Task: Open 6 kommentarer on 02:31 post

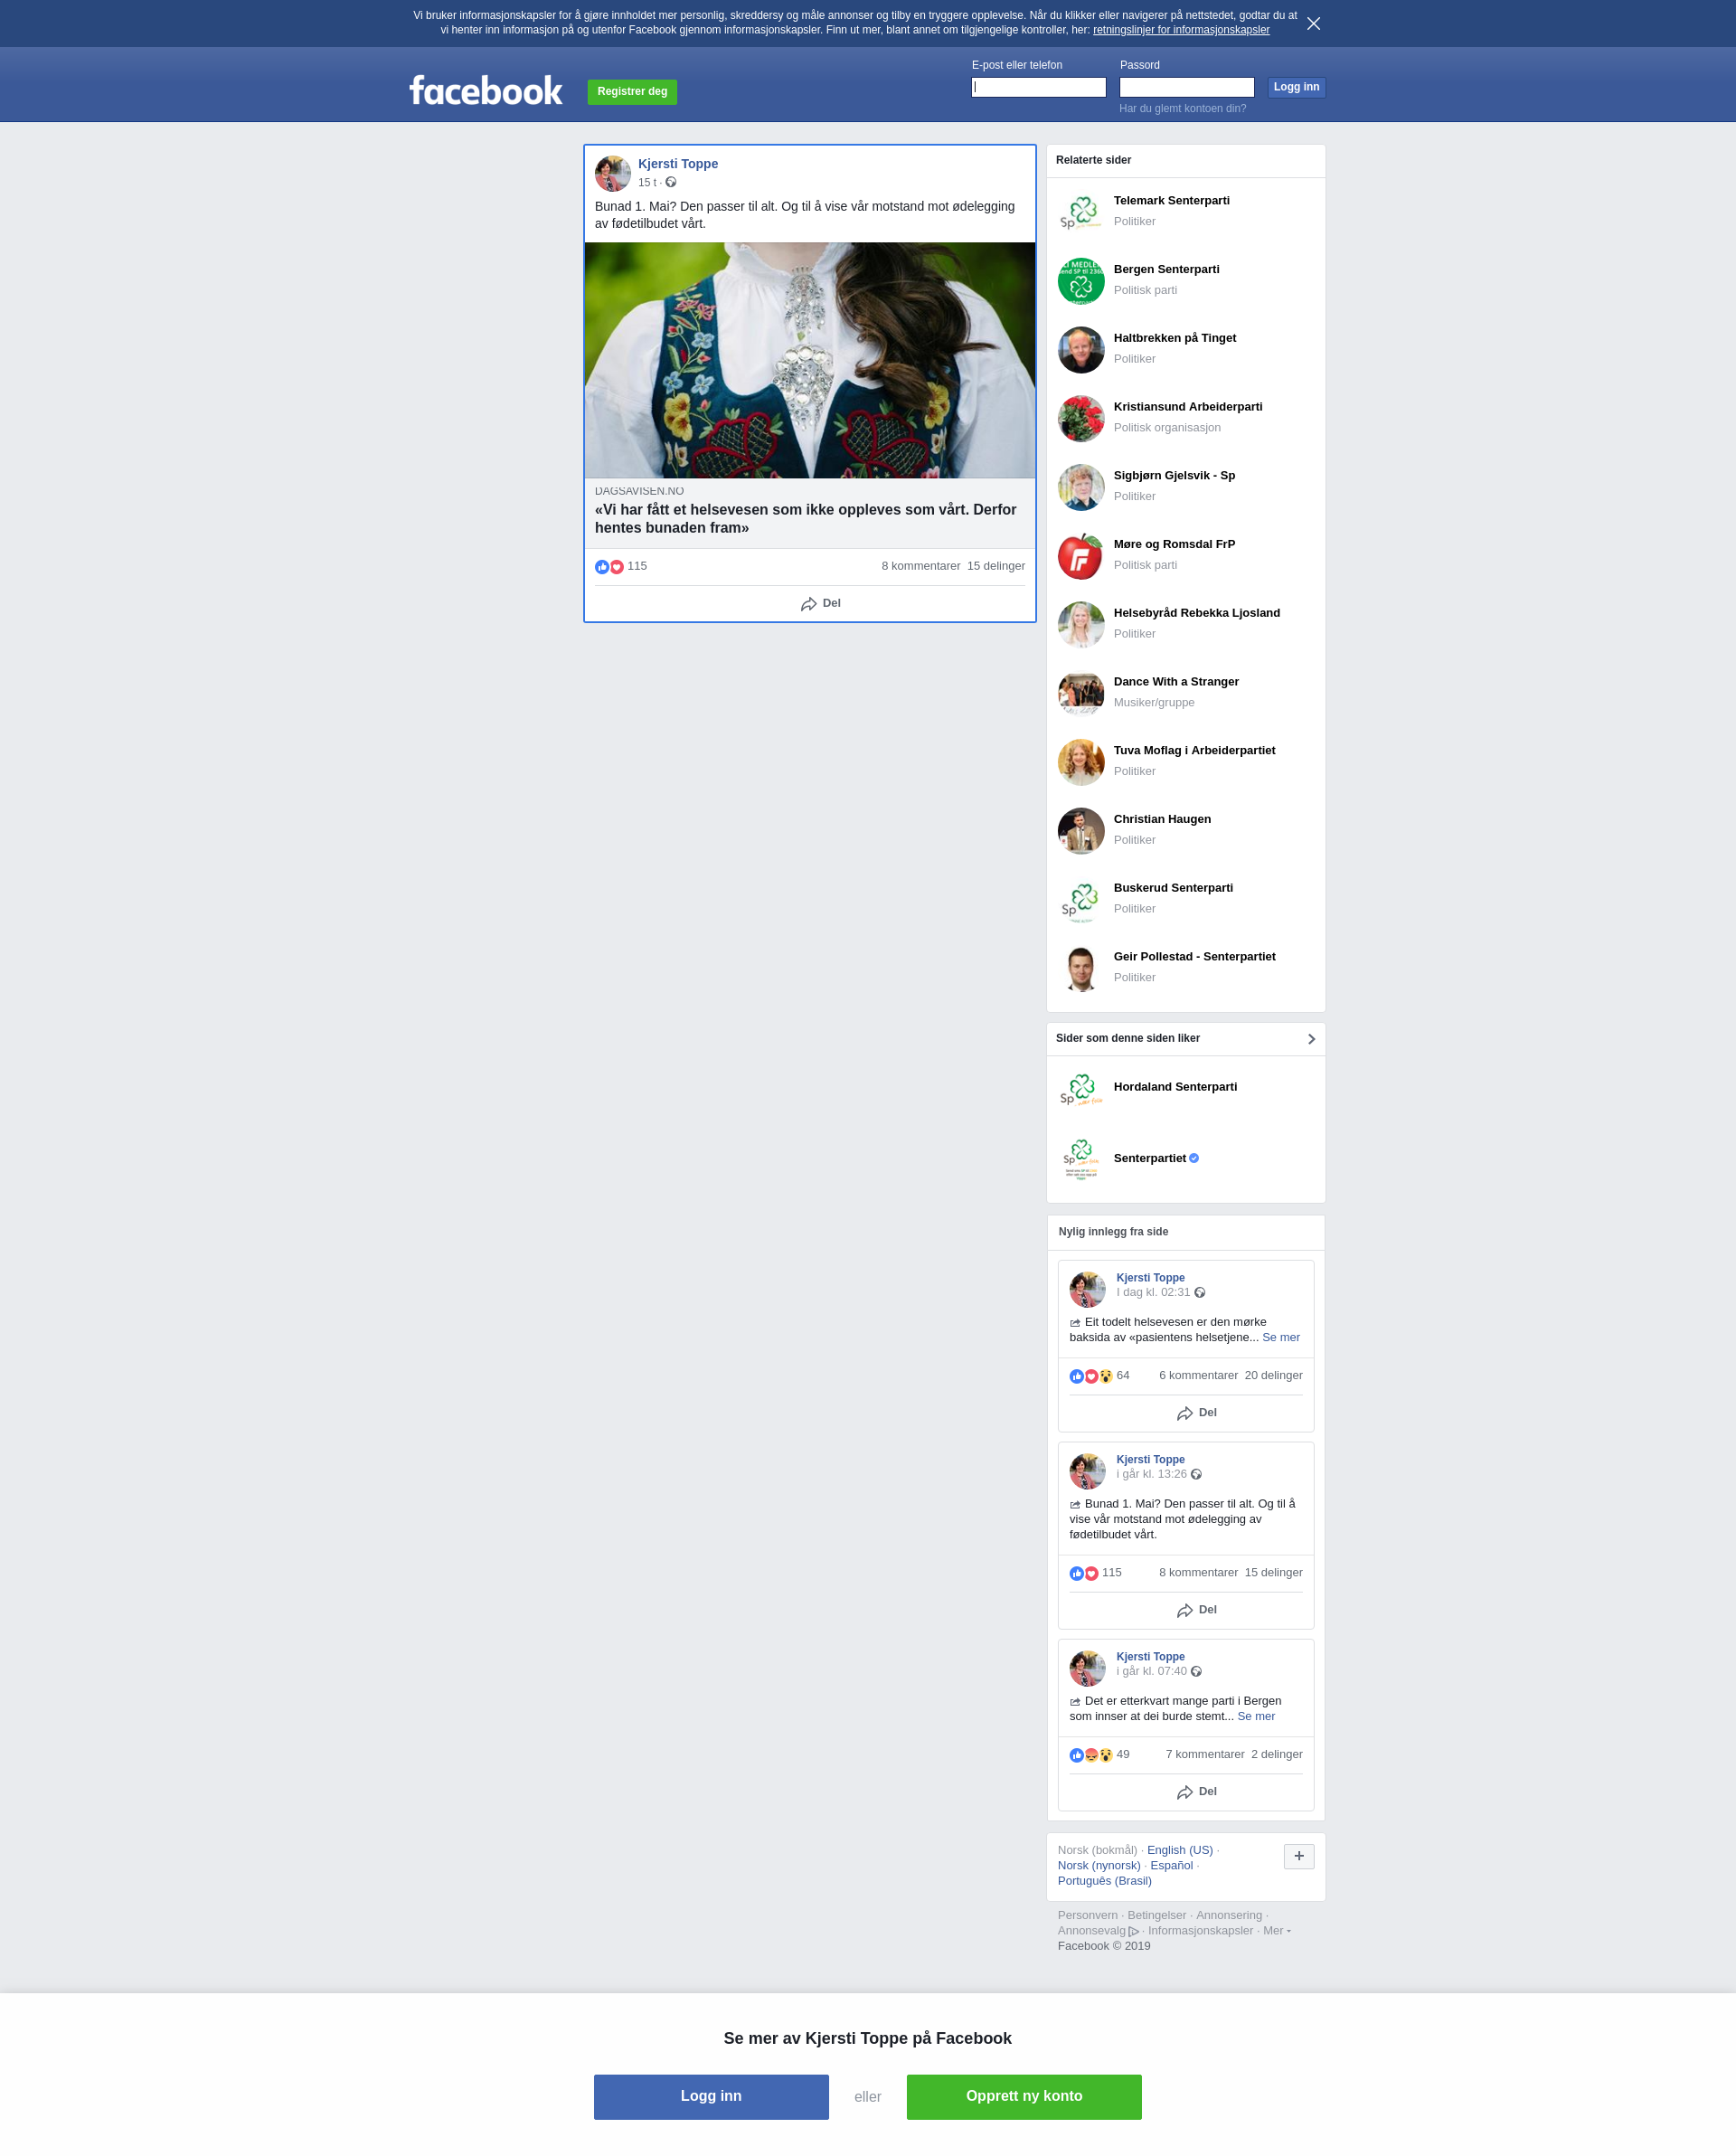Action: [1198, 1375]
